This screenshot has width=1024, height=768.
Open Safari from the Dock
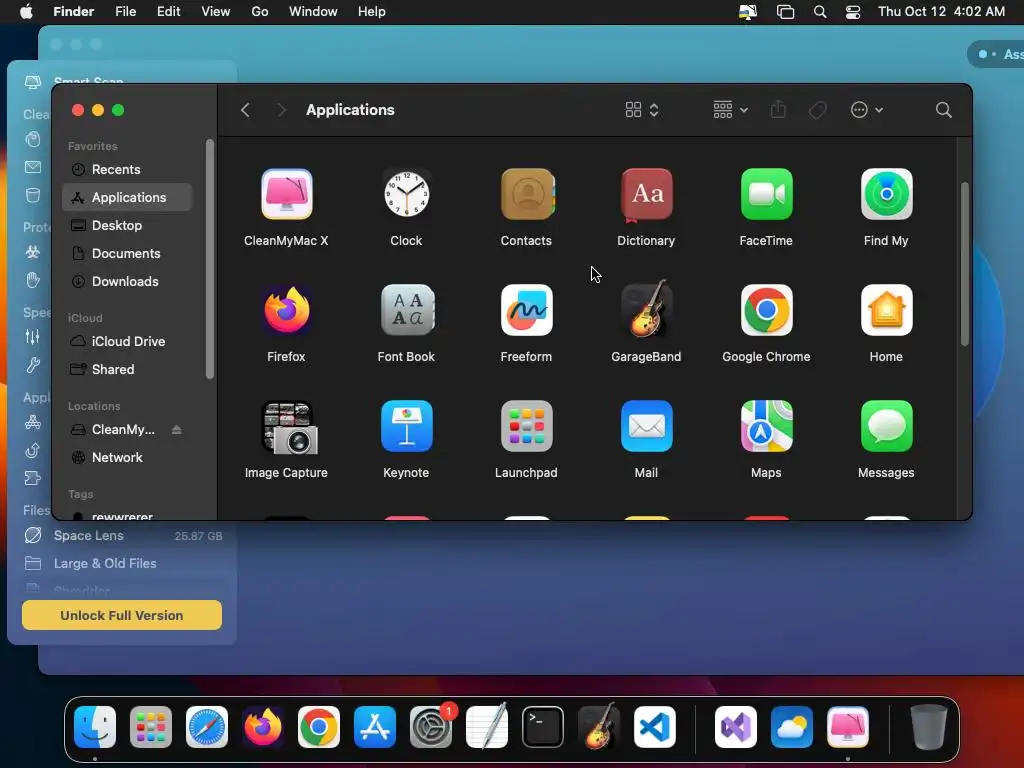[207, 727]
